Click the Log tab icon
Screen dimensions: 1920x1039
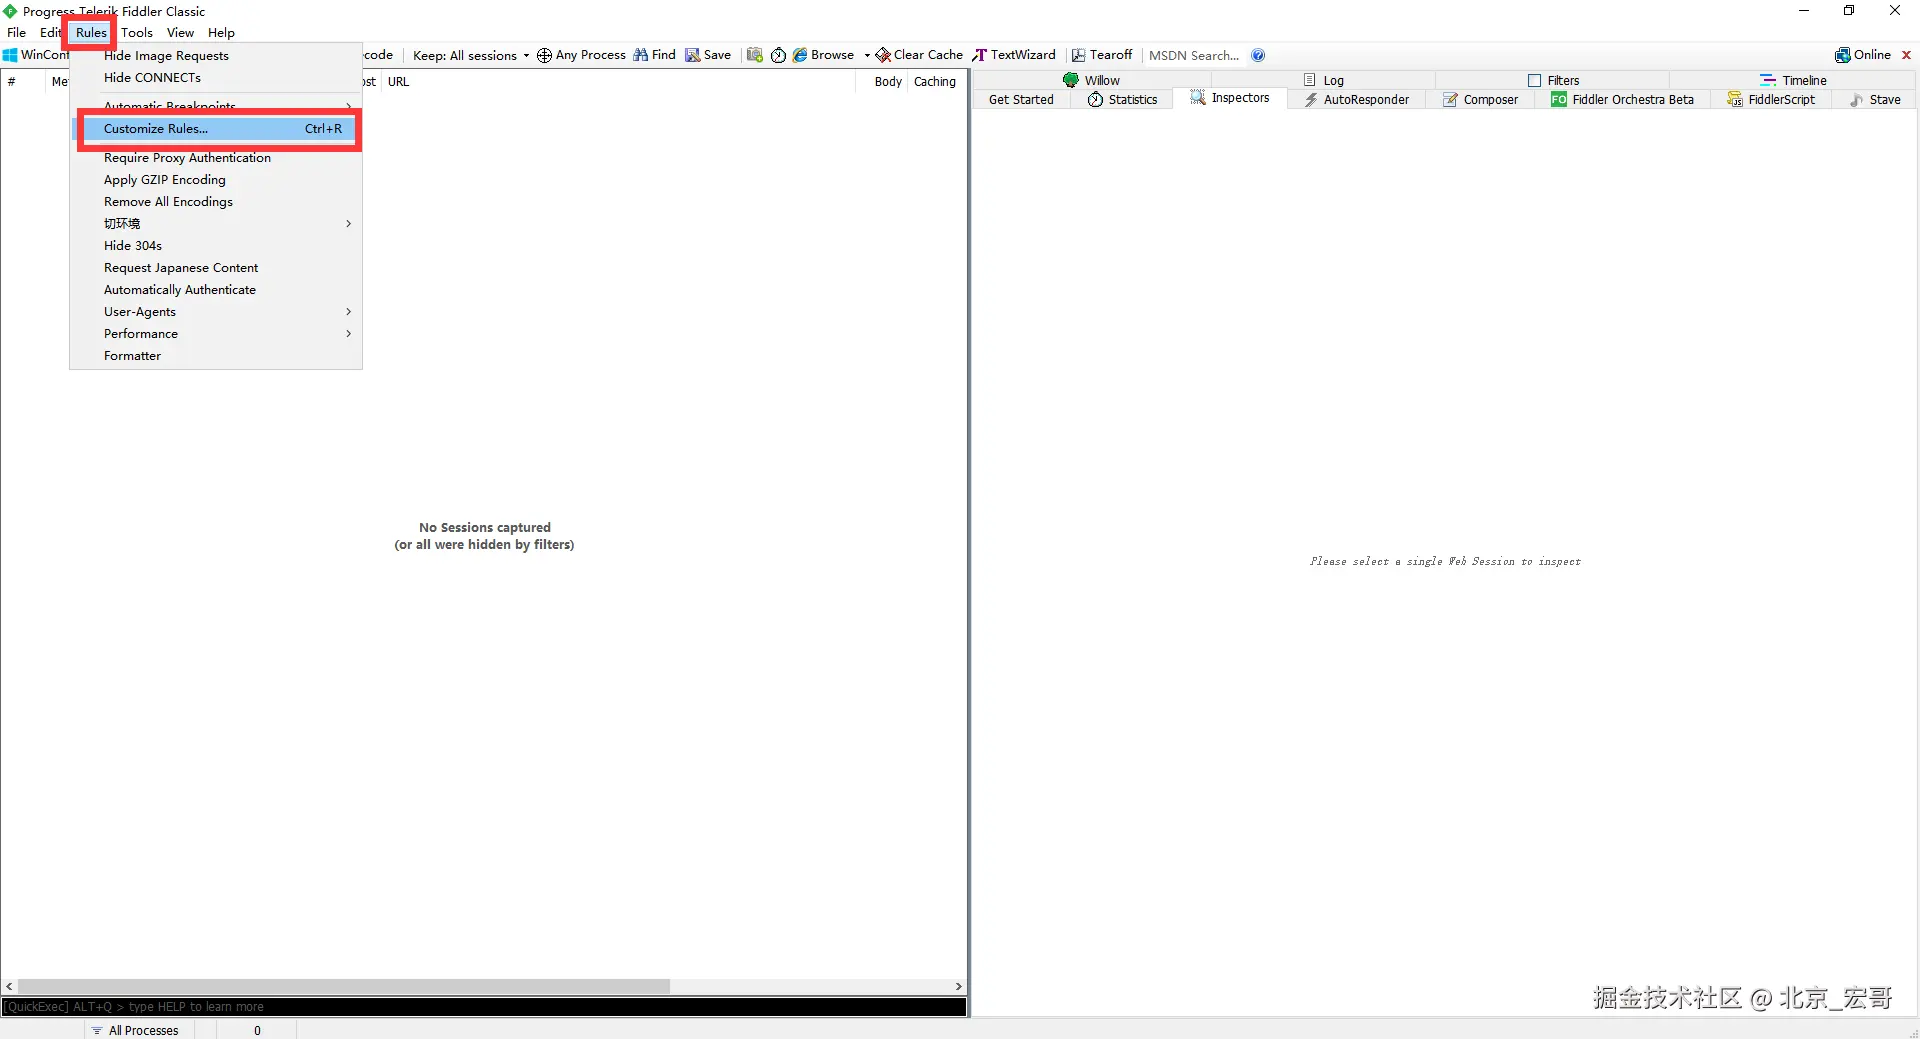pos(1310,80)
